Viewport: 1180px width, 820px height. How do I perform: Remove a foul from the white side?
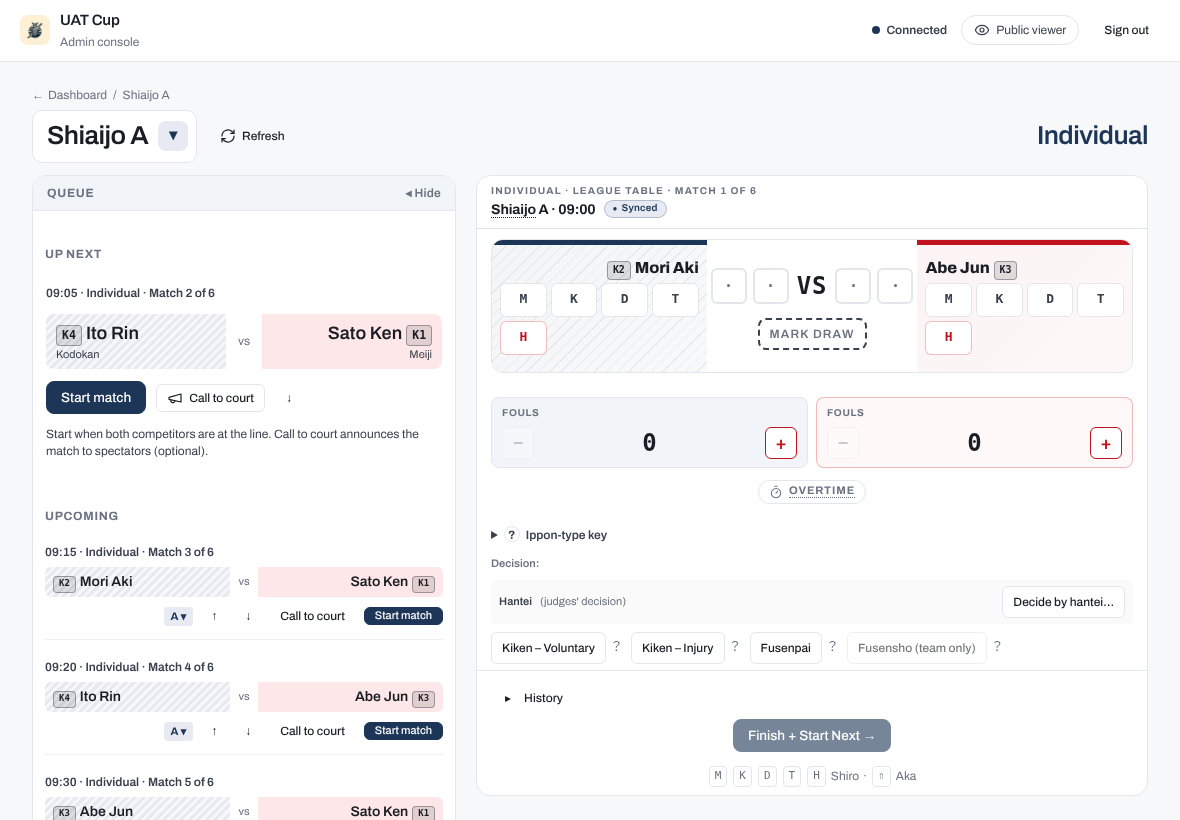(518, 443)
